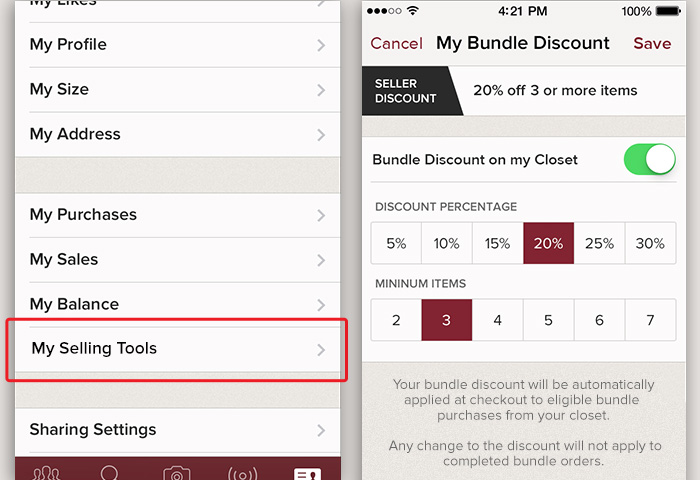Image resolution: width=700 pixels, height=480 pixels.
Task: Tap the search magnifier icon in bottom bar
Action: pos(110,473)
